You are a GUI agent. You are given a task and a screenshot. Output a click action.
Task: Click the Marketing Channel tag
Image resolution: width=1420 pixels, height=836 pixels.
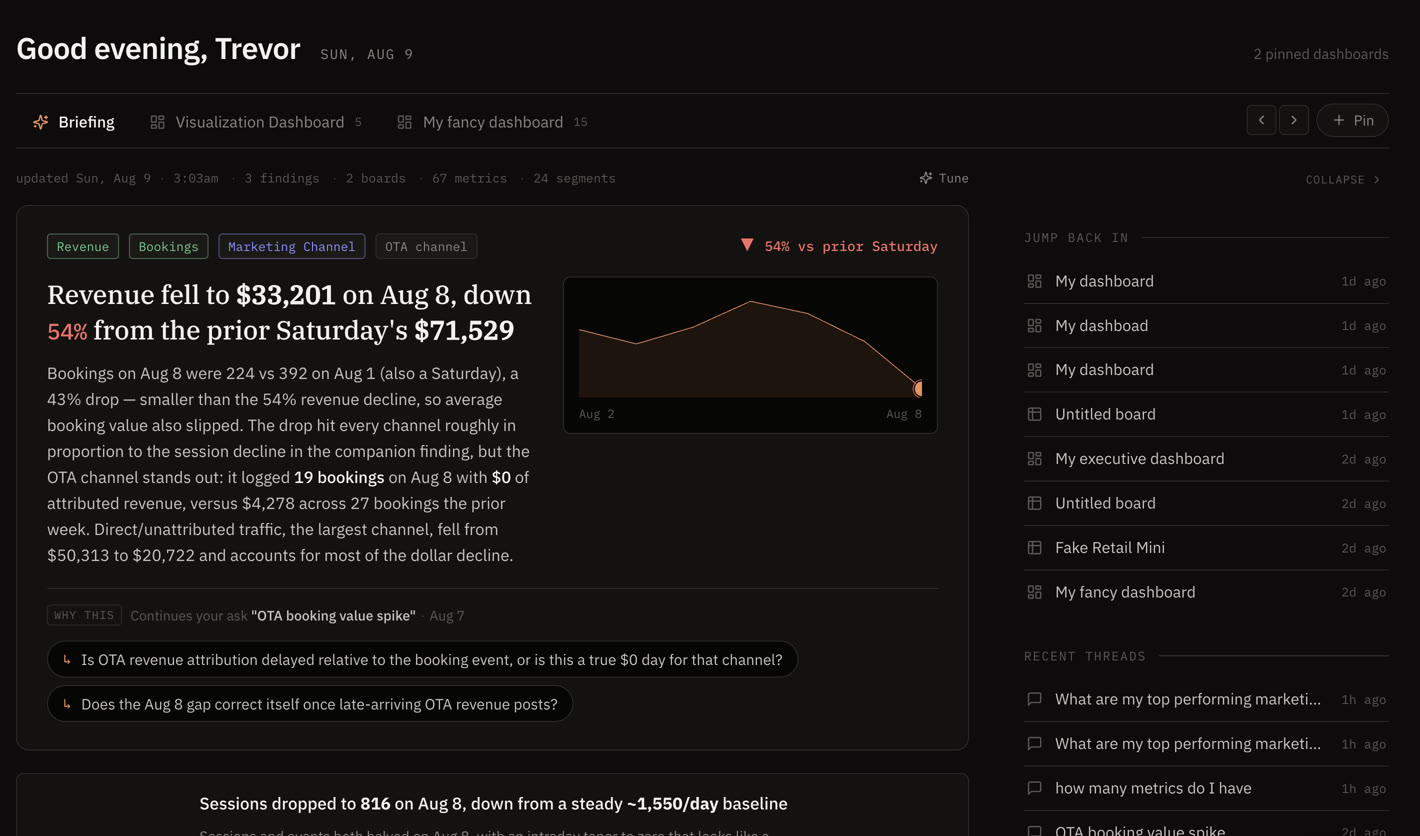(x=291, y=246)
